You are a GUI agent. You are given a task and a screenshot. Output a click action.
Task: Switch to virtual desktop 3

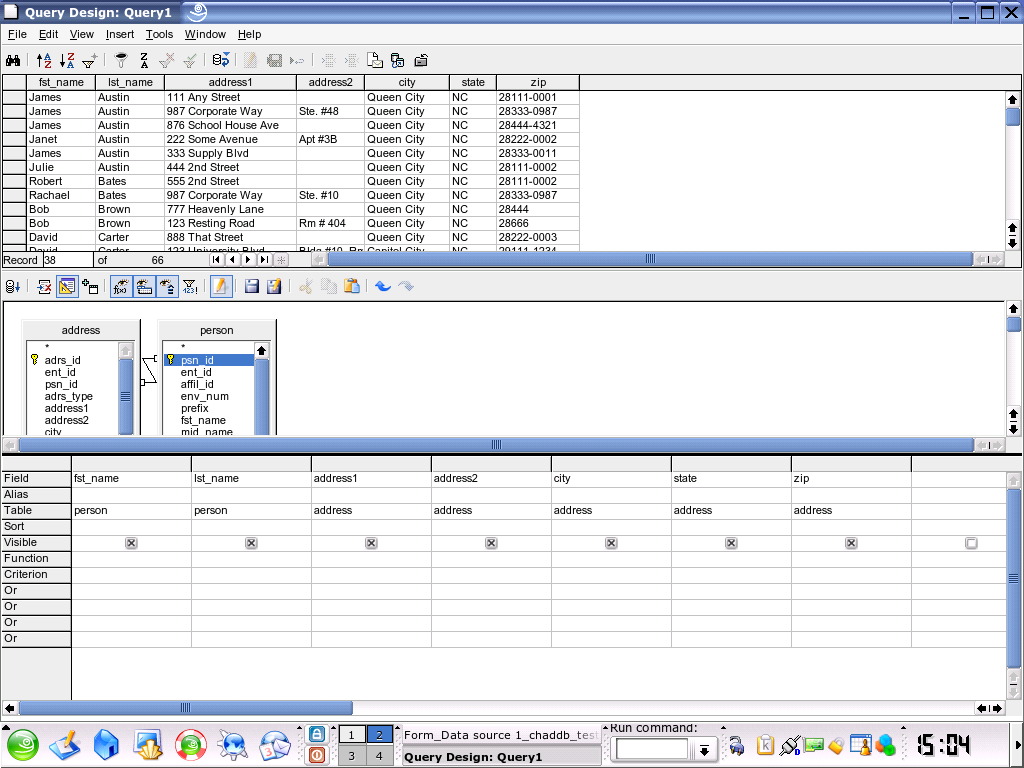(x=351, y=756)
